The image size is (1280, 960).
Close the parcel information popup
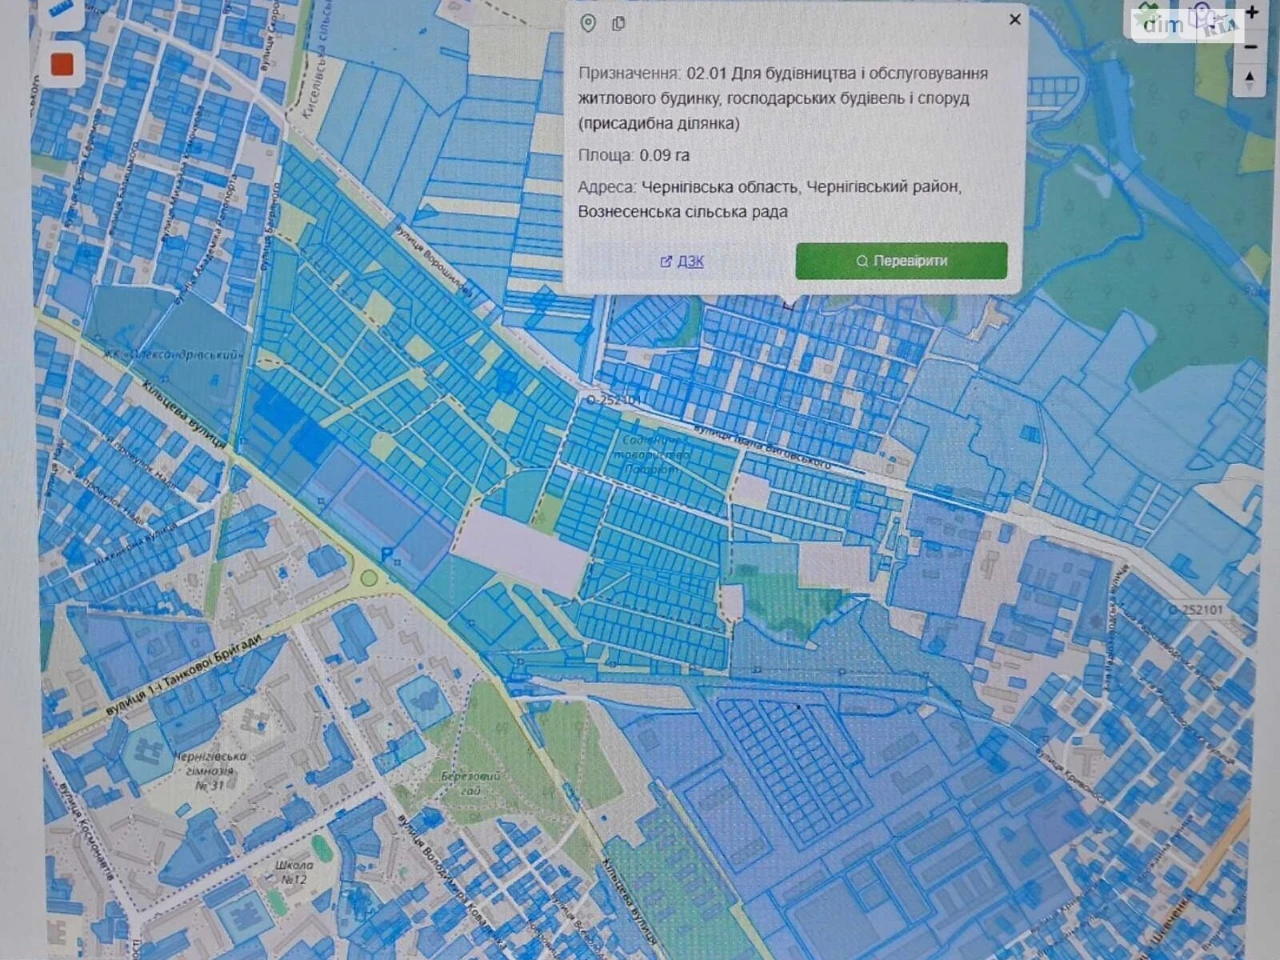[1015, 19]
